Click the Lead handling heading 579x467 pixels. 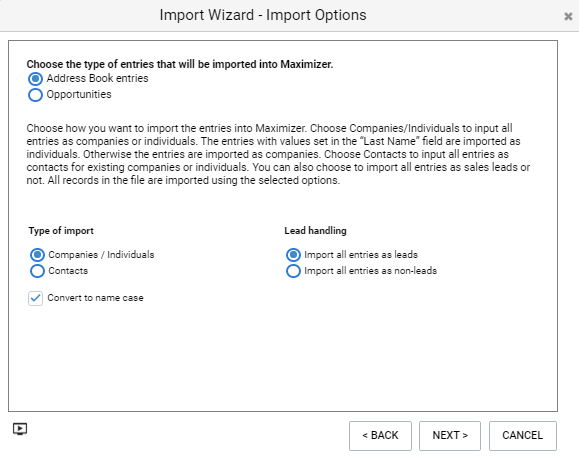(x=315, y=231)
